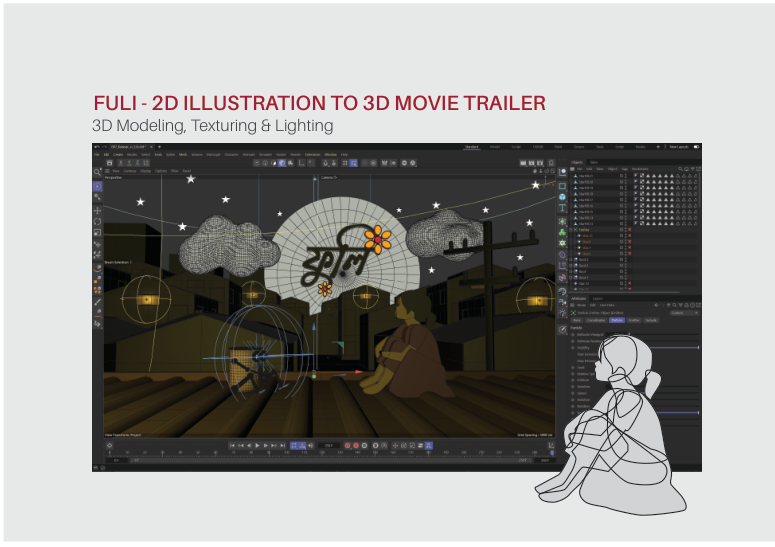Switch to Points mode icon in top toolbar
Image resolution: width=775 pixels, height=547 pixels.
(x=257, y=163)
